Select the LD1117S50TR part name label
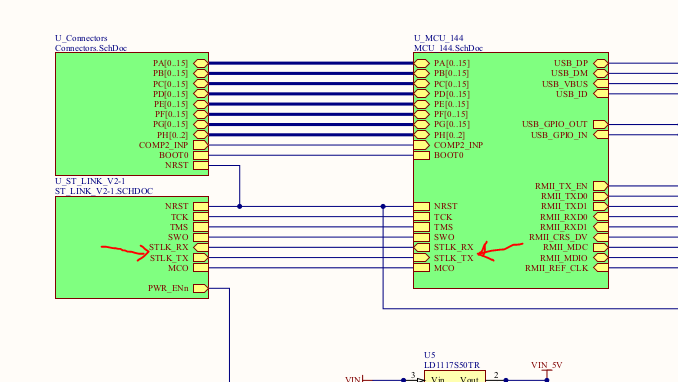The height and width of the screenshot is (382, 678). (x=452, y=365)
